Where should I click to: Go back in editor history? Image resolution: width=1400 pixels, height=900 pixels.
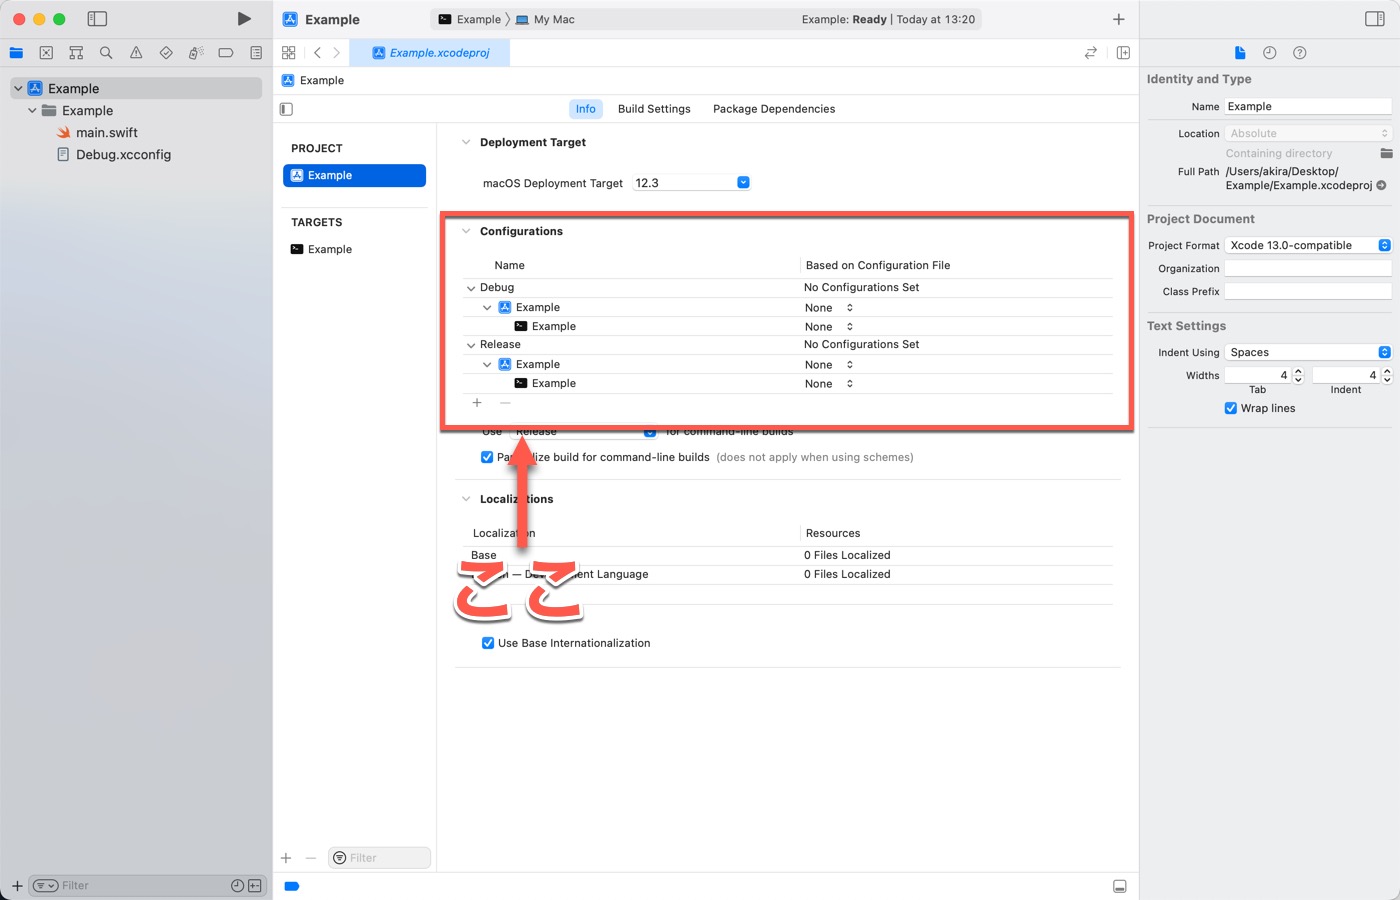[x=317, y=53]
